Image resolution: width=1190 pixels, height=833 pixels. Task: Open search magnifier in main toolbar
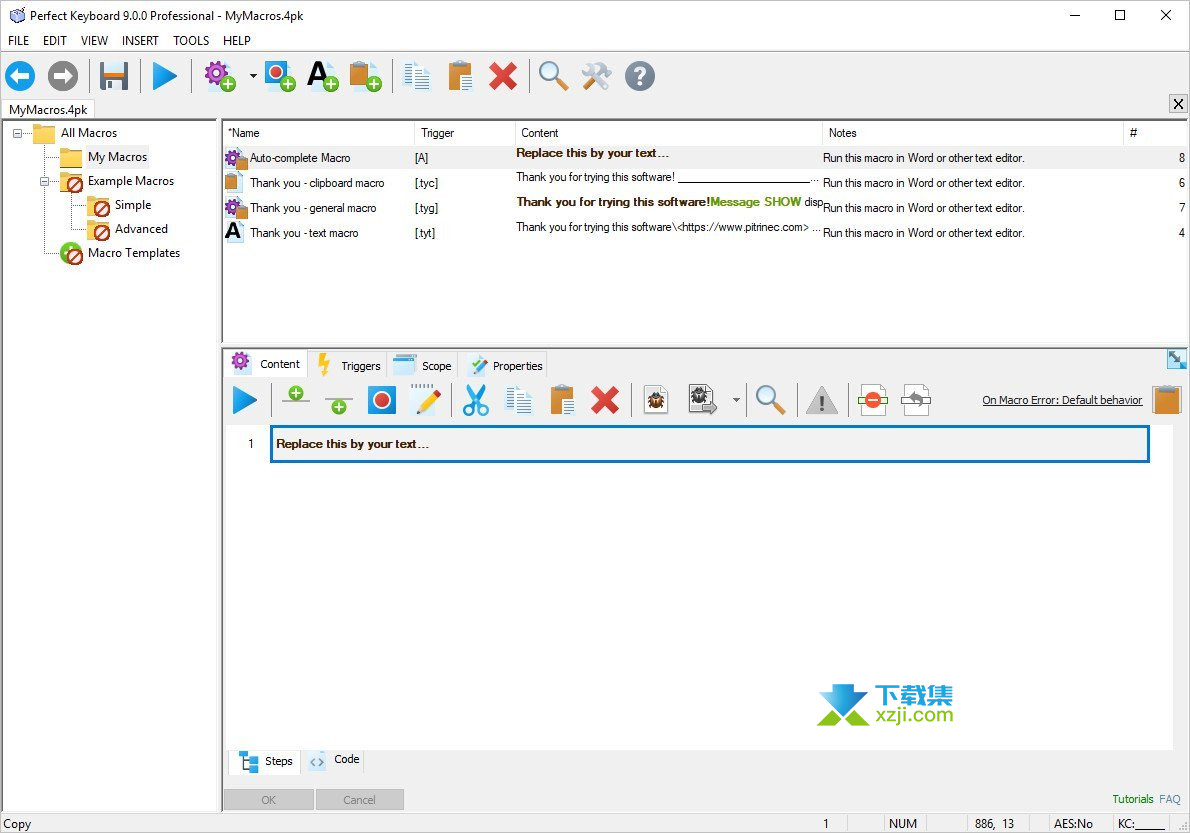click(553, 76)
